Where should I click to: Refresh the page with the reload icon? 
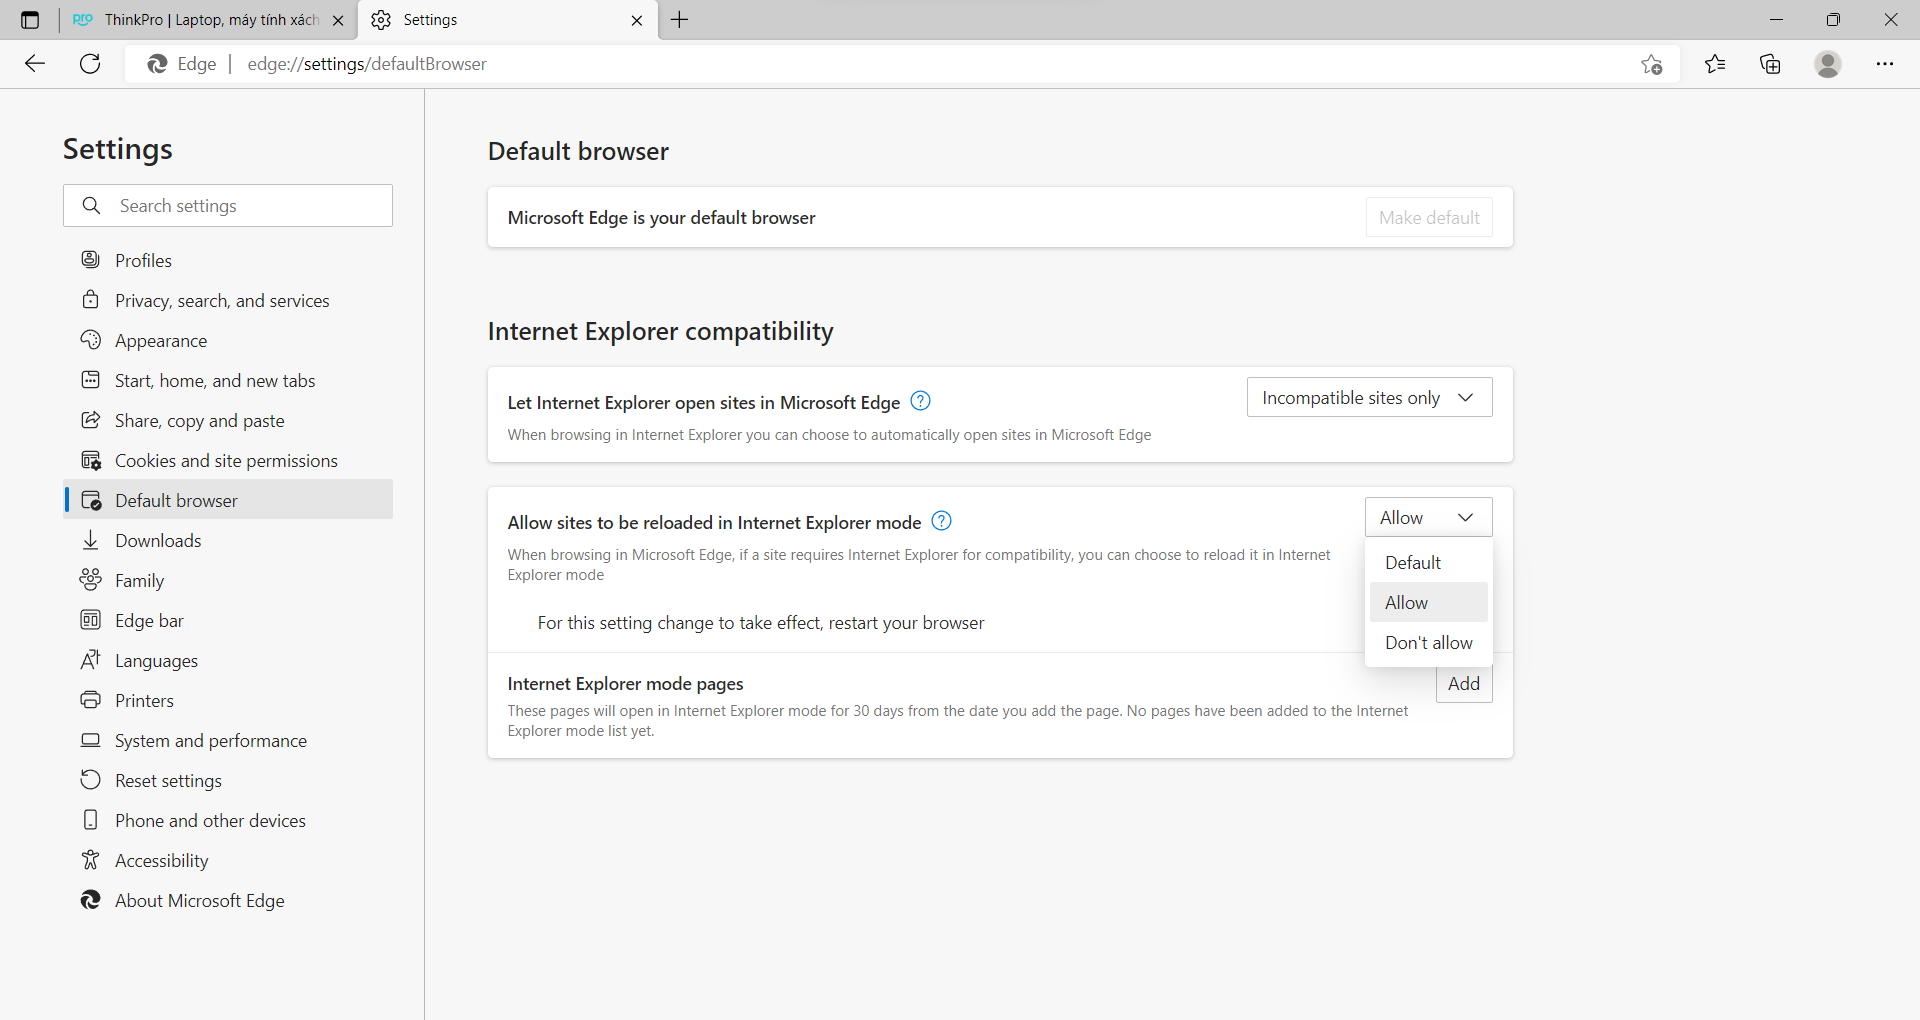pos(90,64)
